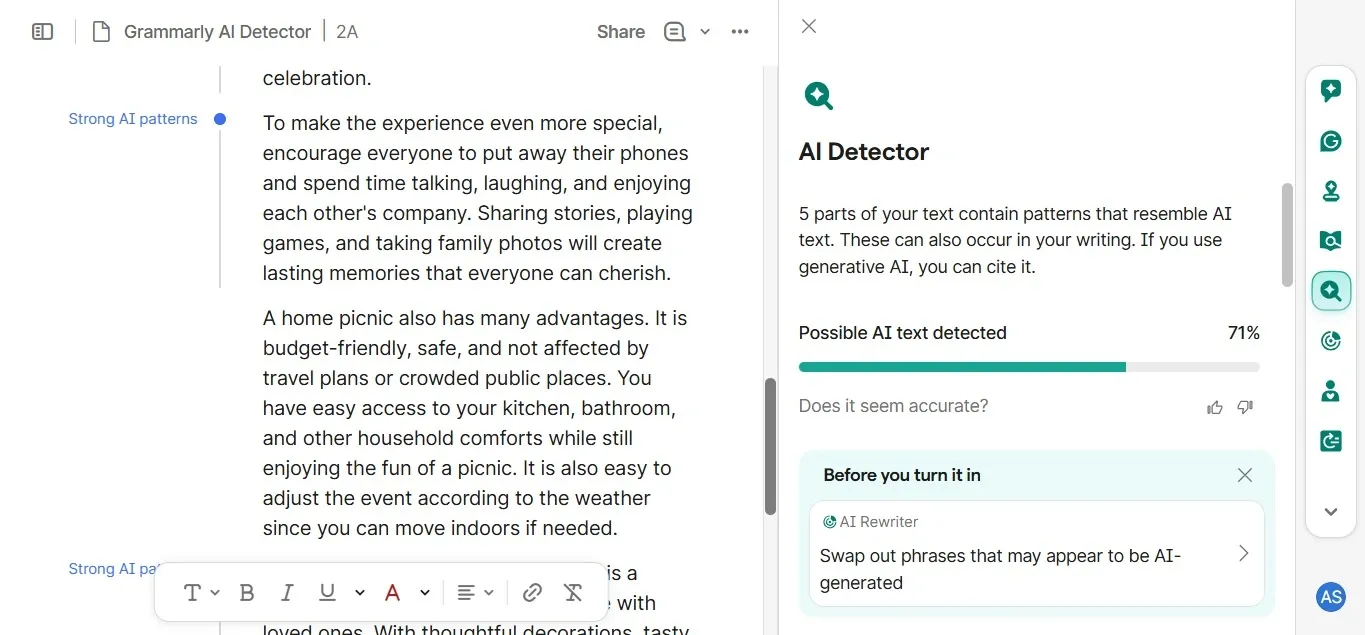This screenshot has width=1365, height=635.
Task: Give thumbs down on accuracy
Action: (x=1245, y=407)
